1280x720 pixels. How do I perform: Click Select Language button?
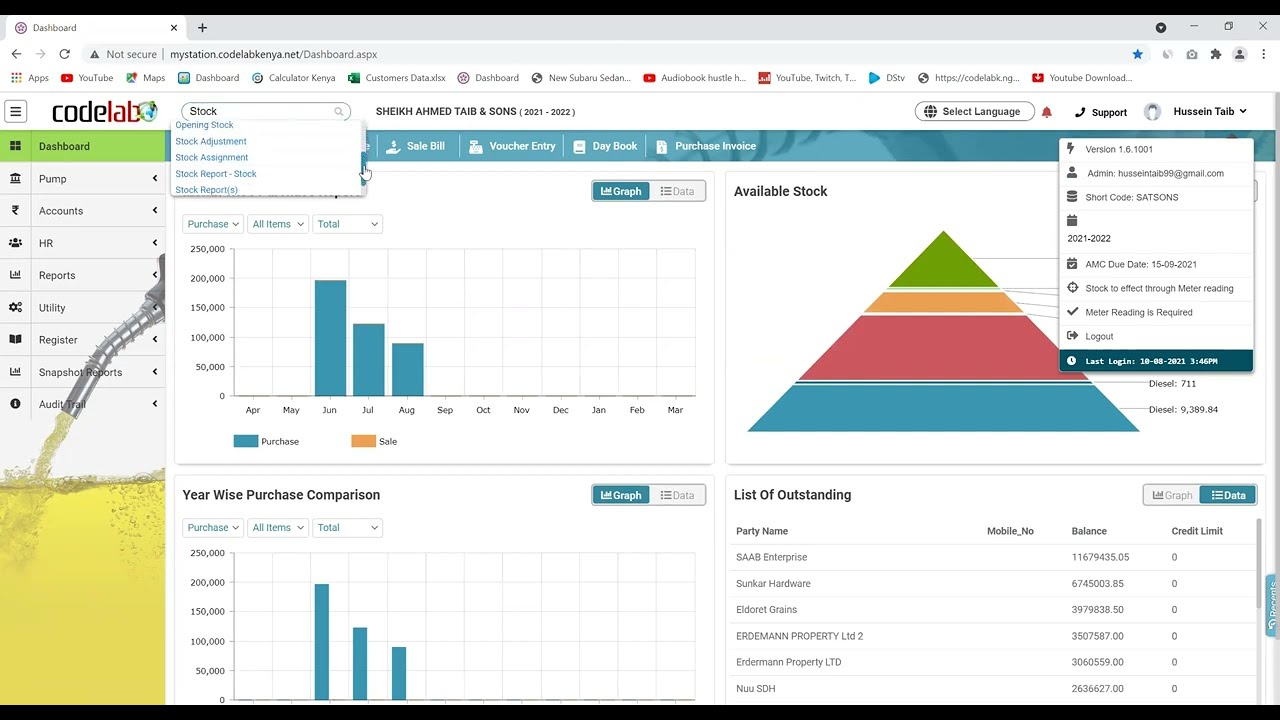pos(975,111)
